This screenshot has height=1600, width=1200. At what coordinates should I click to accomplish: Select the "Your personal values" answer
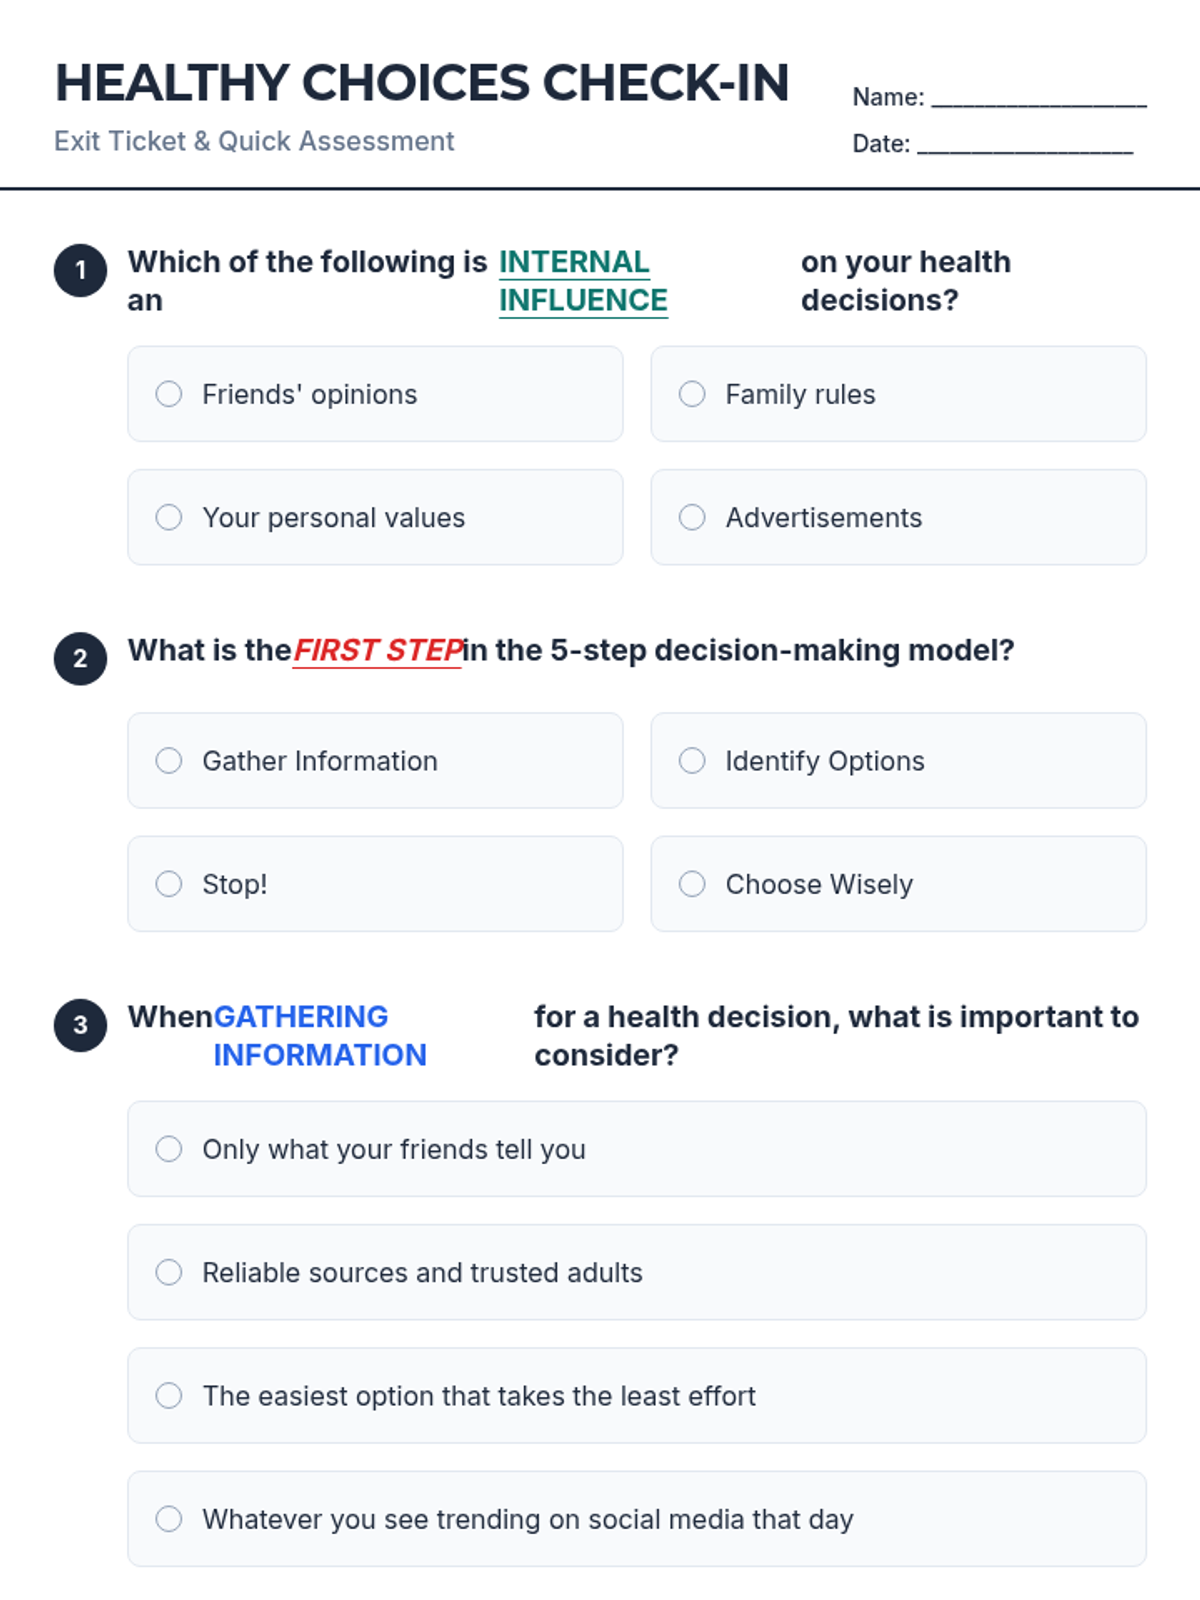coord(169,517)
